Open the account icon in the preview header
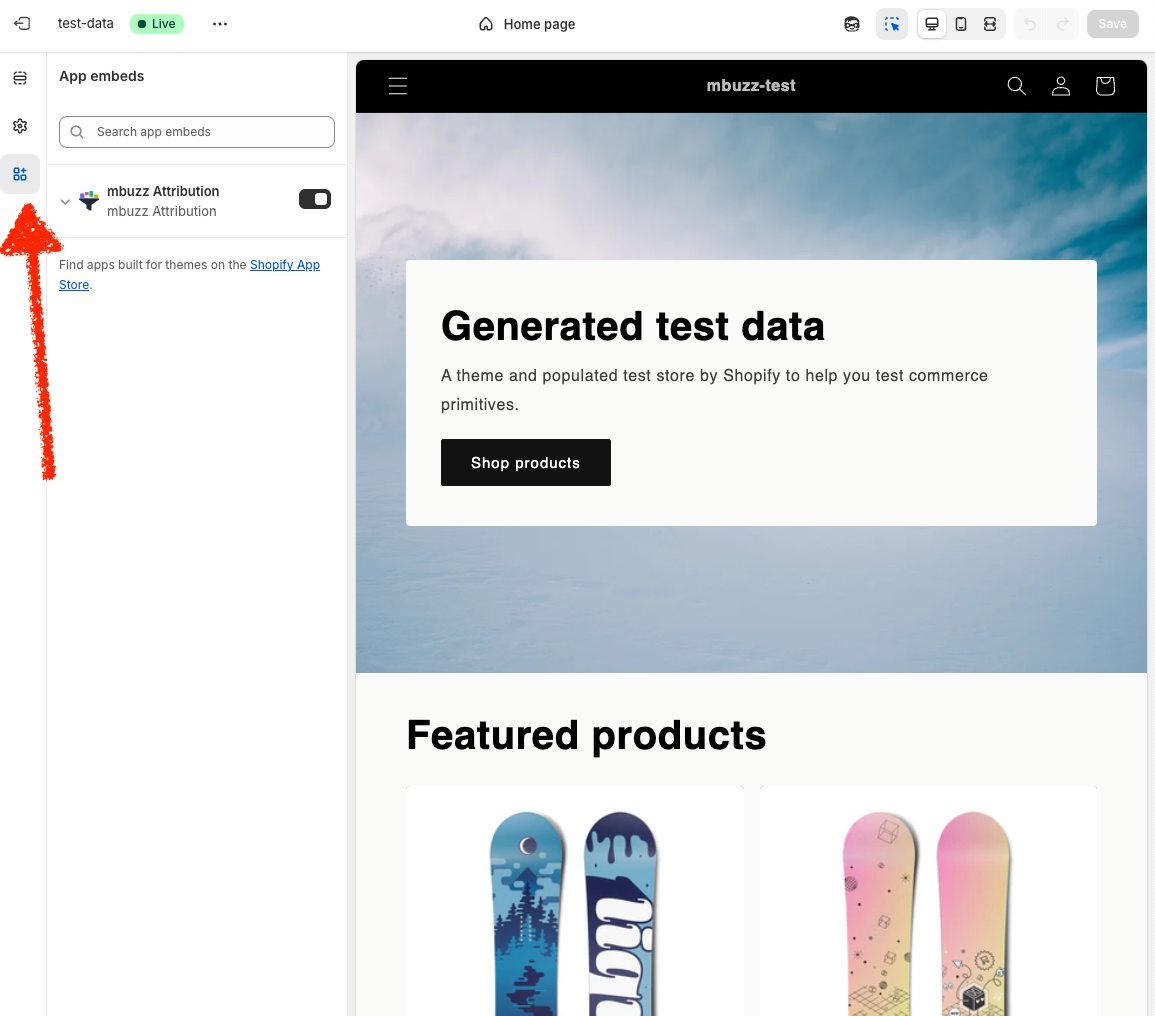Viewport: 1155px width, 1016px height. pyautogui.click(x=1061, y=86)
